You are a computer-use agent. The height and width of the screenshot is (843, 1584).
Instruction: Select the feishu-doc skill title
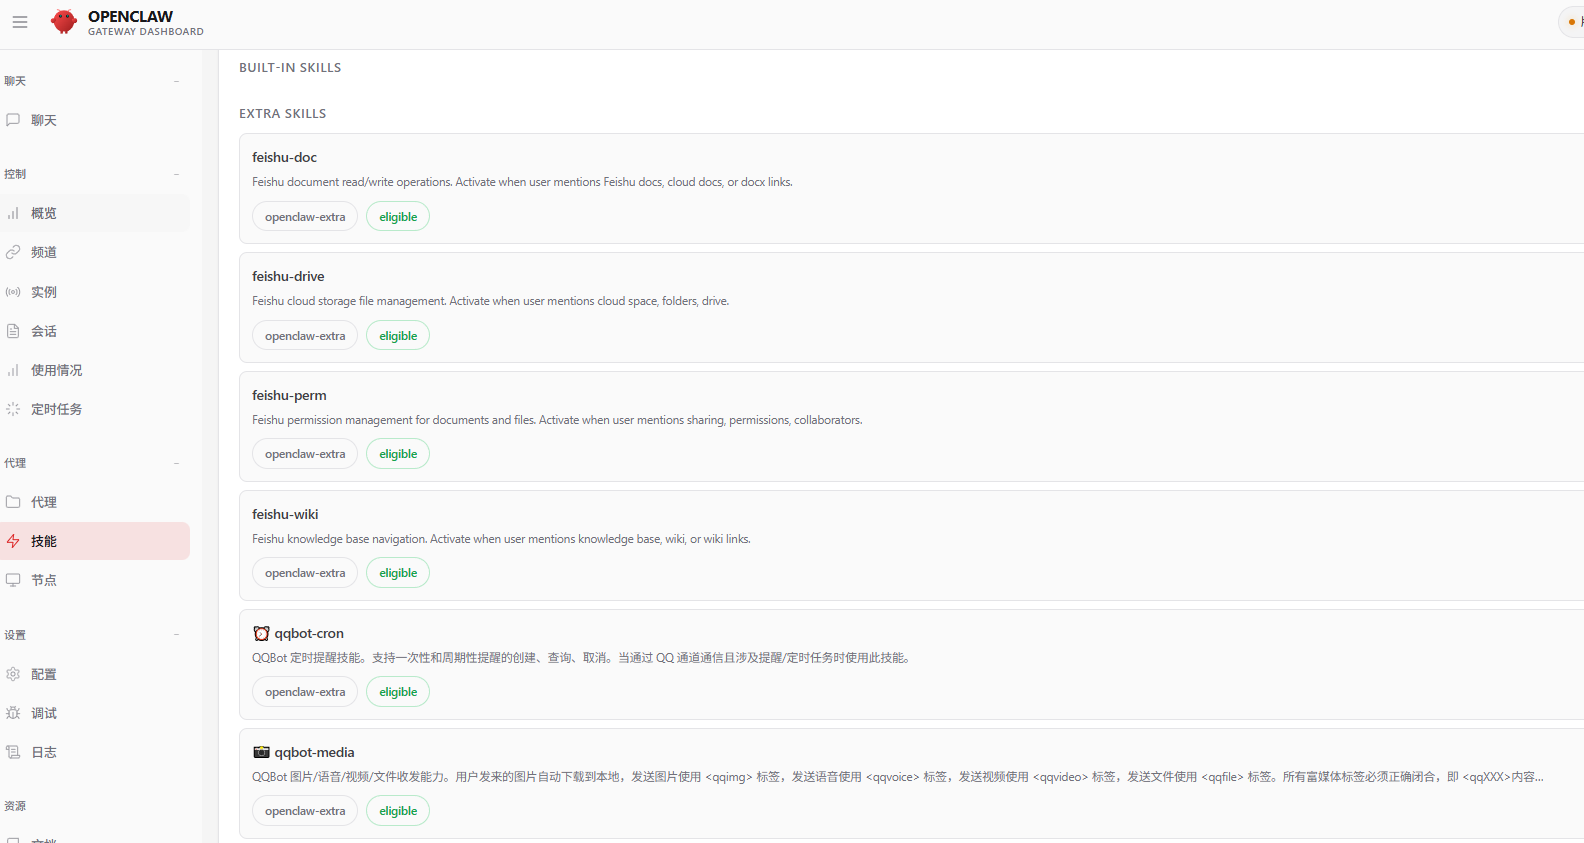(x=284, y=157)
